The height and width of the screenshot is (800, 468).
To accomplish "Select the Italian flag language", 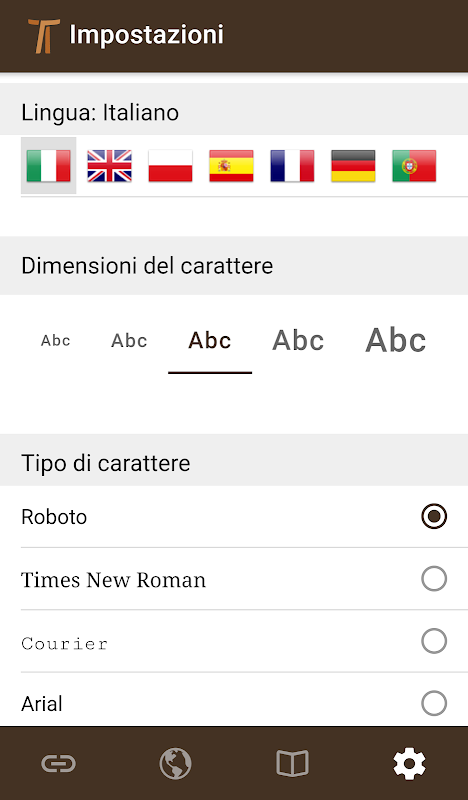I will pos(48,166).
